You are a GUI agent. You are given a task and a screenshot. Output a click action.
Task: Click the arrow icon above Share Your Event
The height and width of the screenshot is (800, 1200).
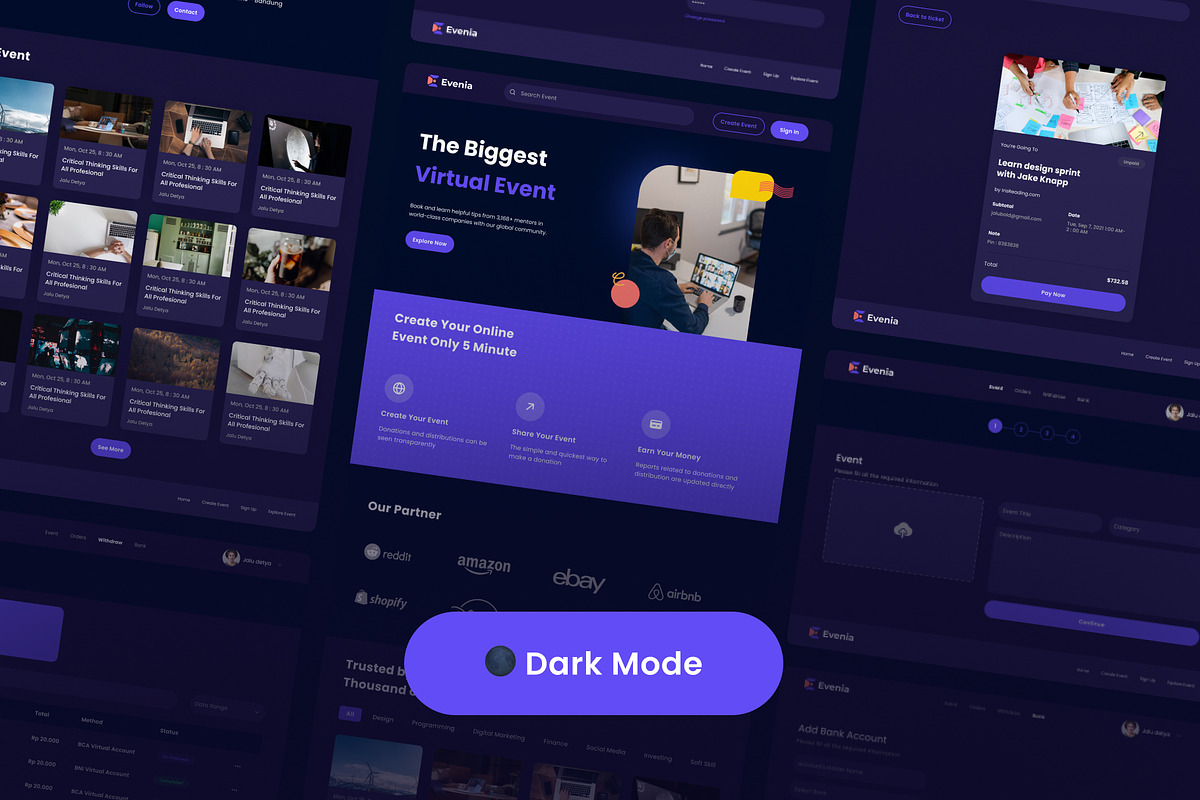pyautogui.click(x=530, y=406)
